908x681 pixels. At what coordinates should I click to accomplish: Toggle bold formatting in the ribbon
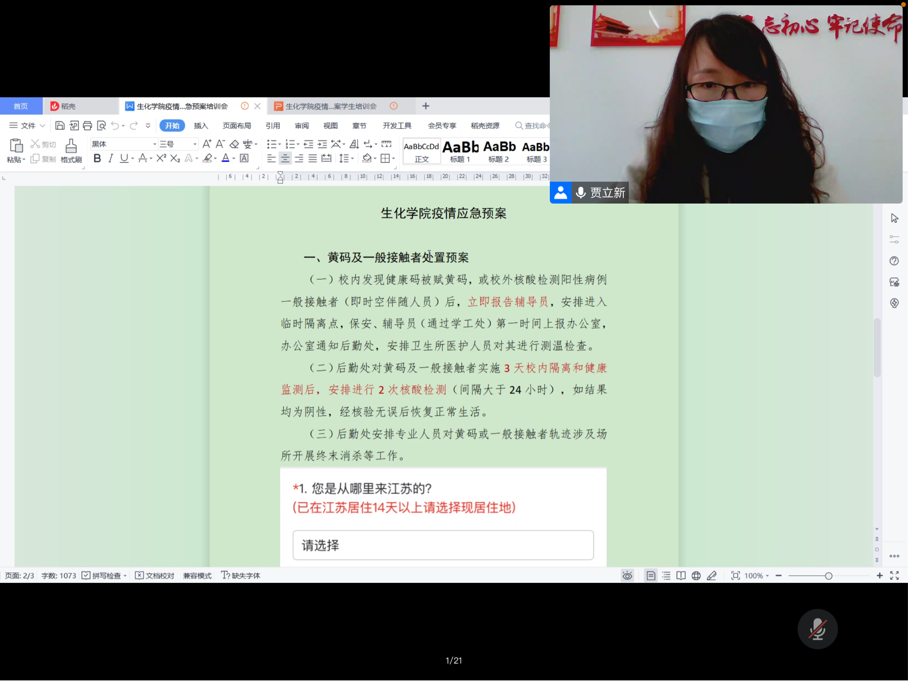click(x=97, y=159)
